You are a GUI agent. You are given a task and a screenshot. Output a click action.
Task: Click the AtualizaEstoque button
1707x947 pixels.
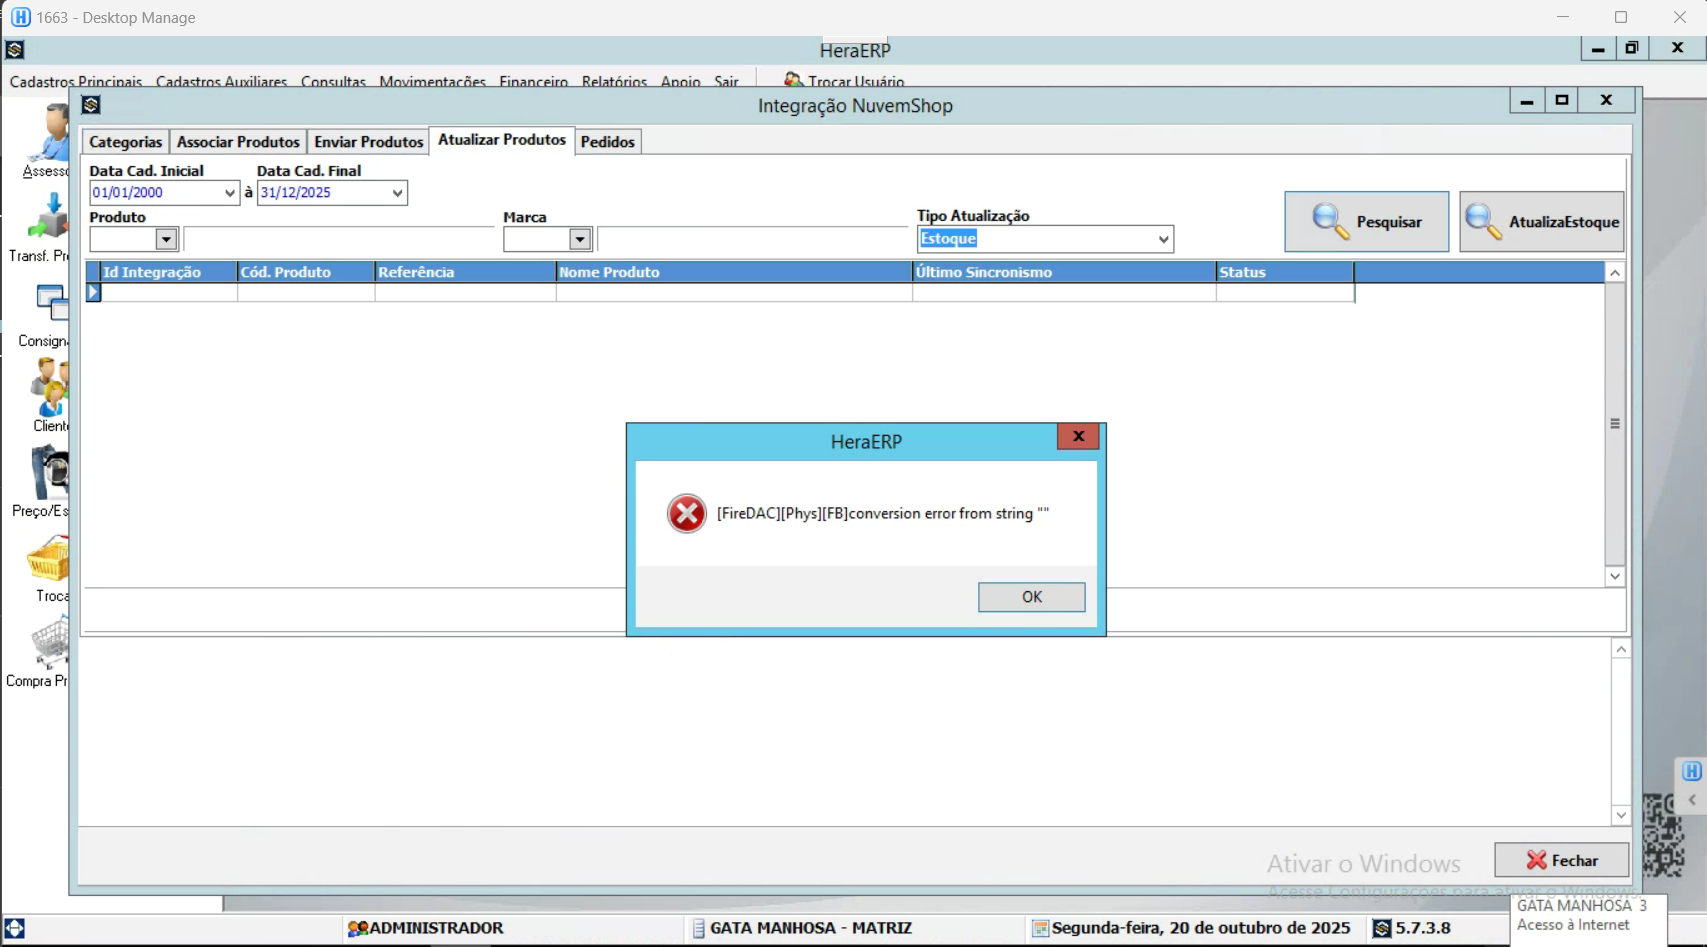click(x=1541, y=222)
